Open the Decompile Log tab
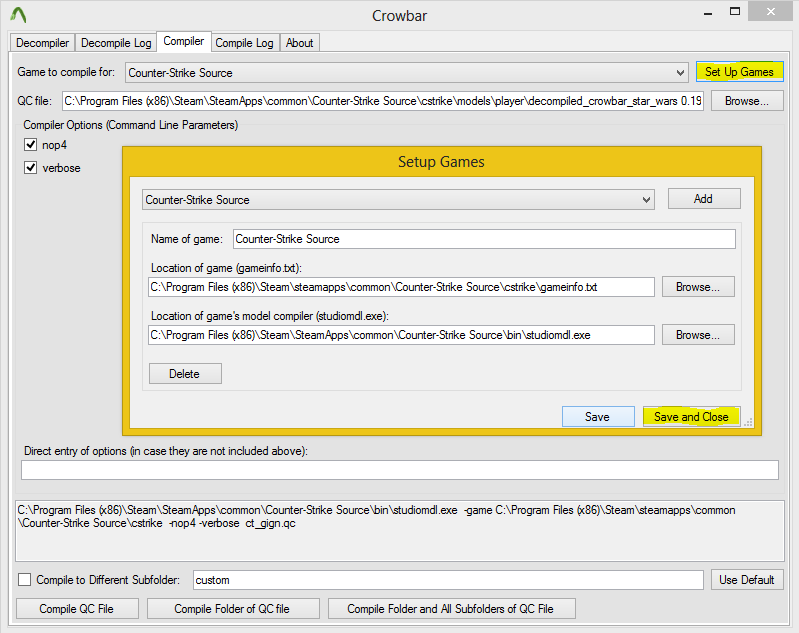Viewport: 799px width, 633px height. coord(116,43)
